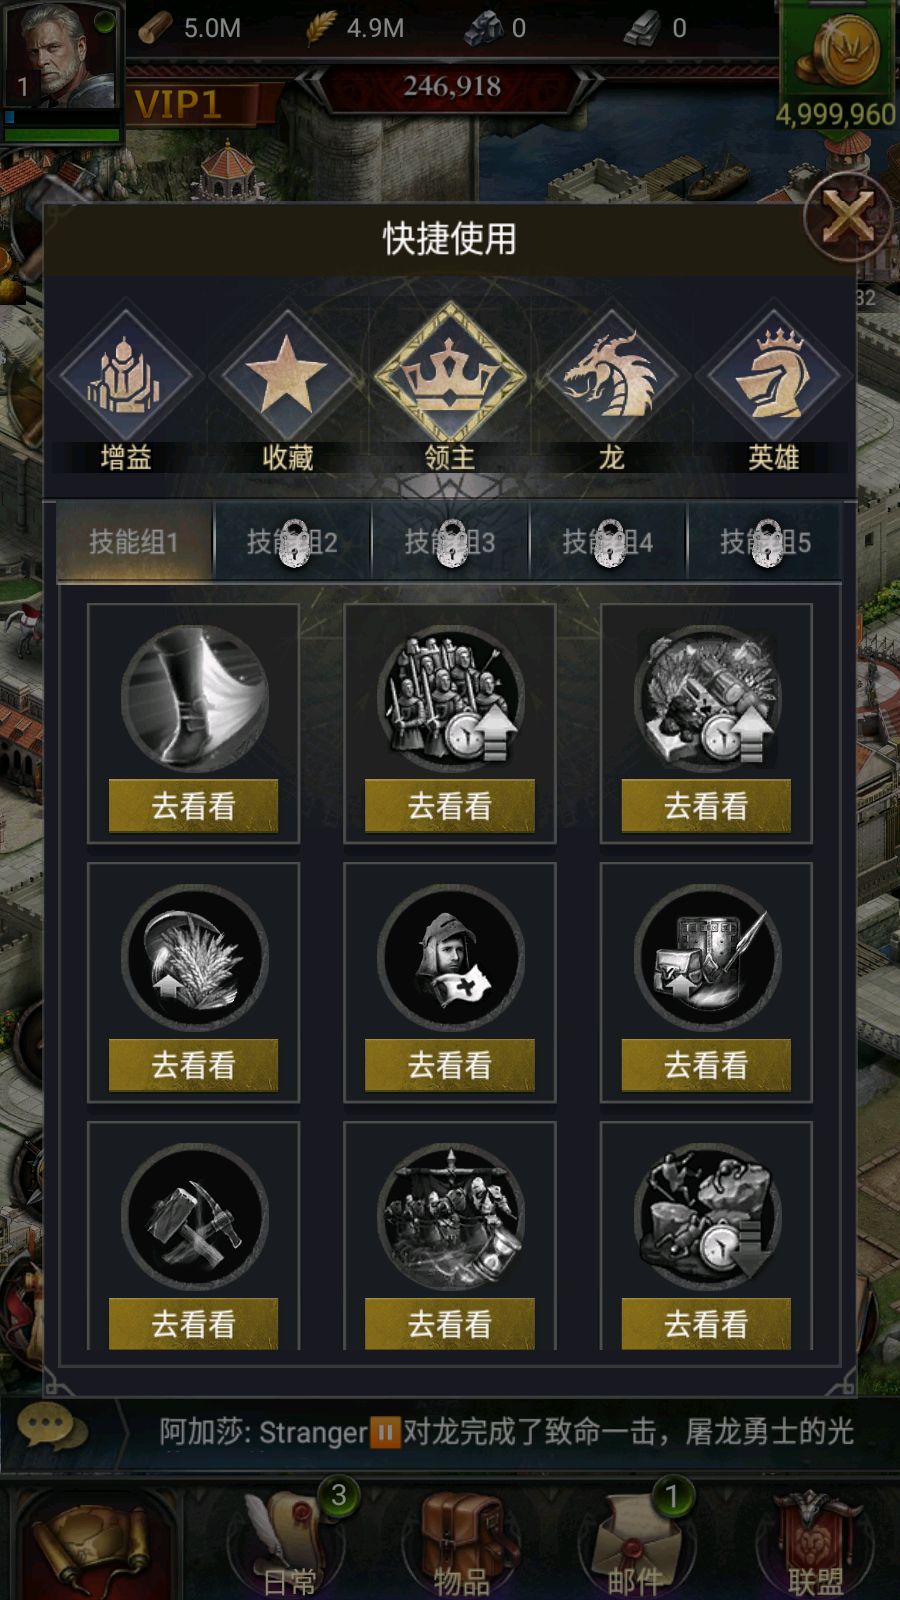Open the 收藏 star category
Screen dimensions: 900x1600
(288, 378)
